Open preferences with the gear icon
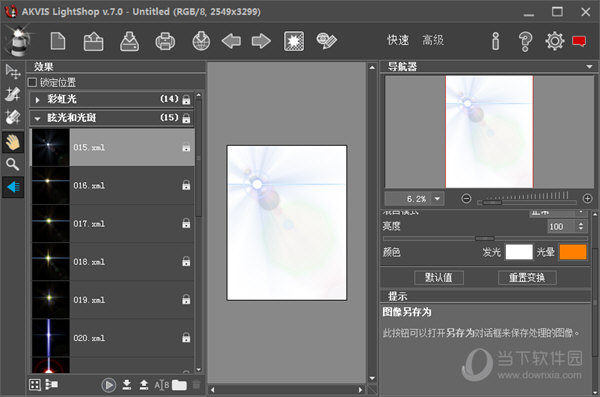The image size is (600, 397). click(555, 41)
